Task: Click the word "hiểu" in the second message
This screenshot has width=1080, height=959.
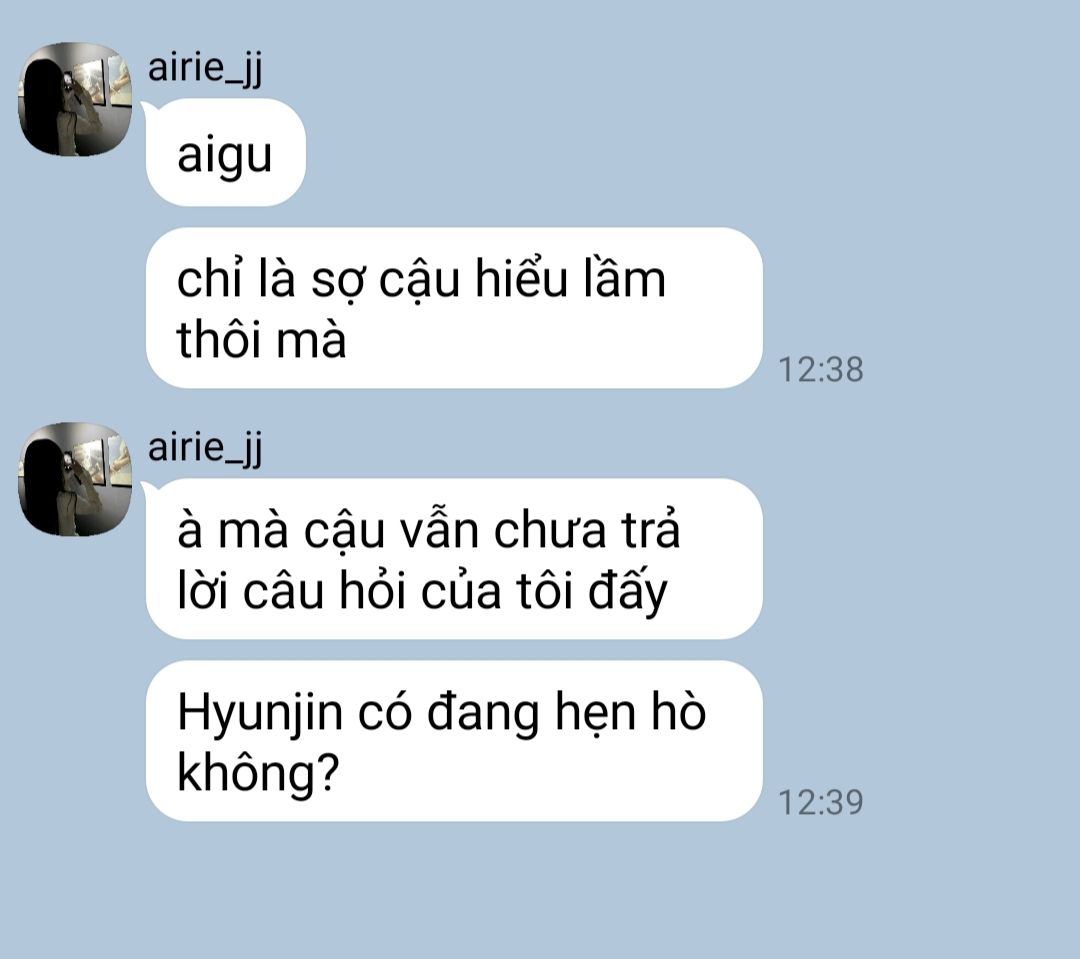Action: pyautogui.click(x=521, y=279)
